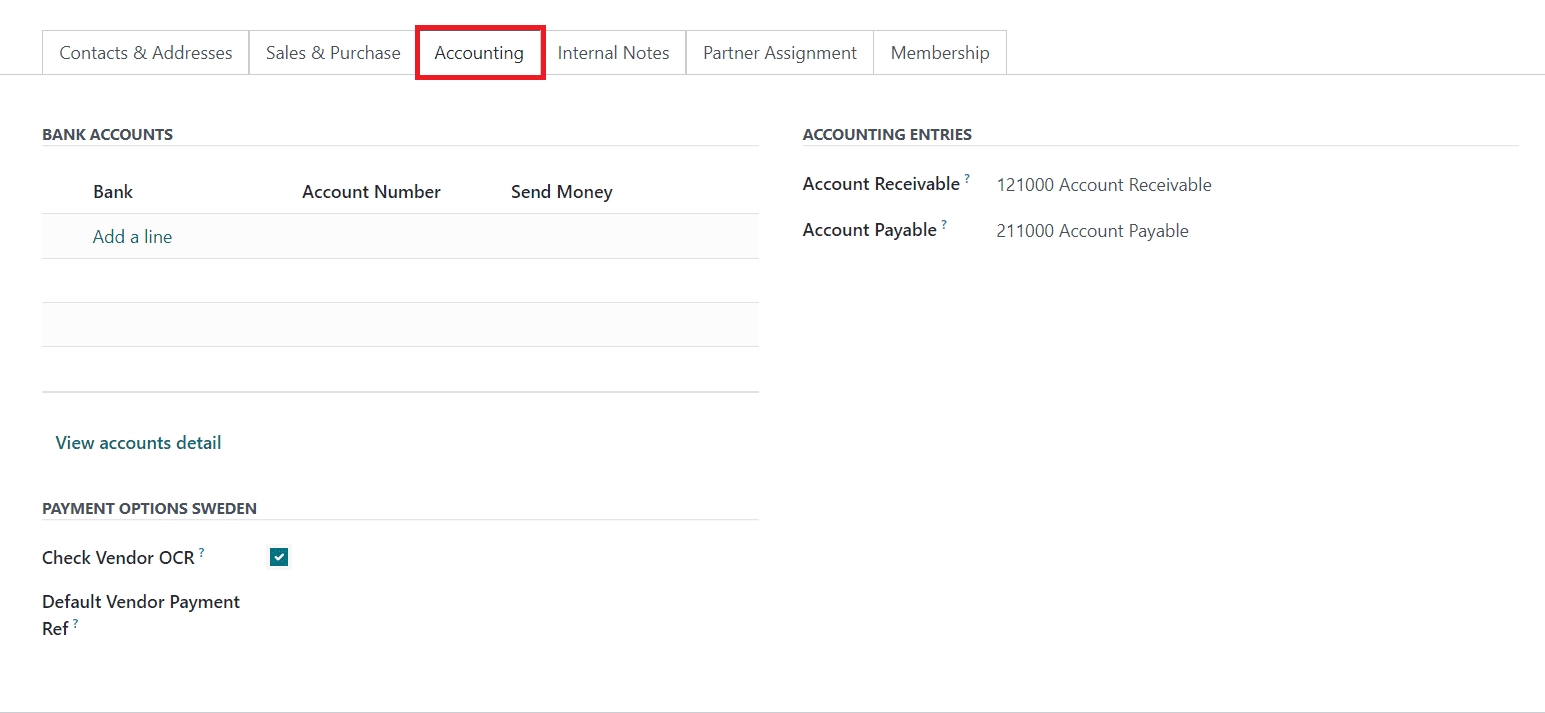Open the Partner Assignment tab
Image resolution: width=1545 pixels, height=713 pixels.
click(x=779, y=53)
